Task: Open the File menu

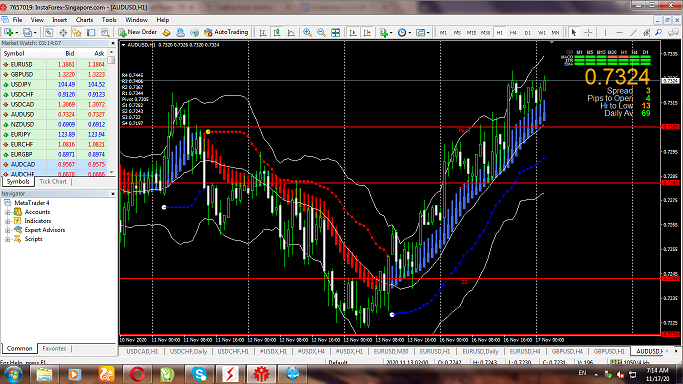Action: coord(17,20)
